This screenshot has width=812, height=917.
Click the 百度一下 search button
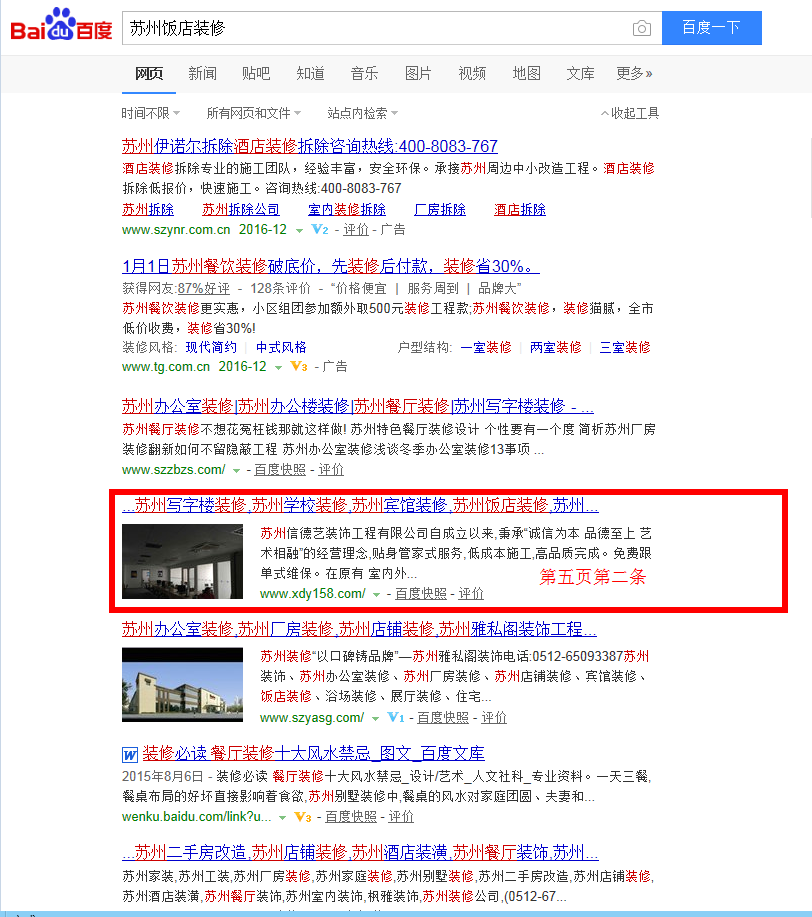pyautogui.click(x=711, y=27)
